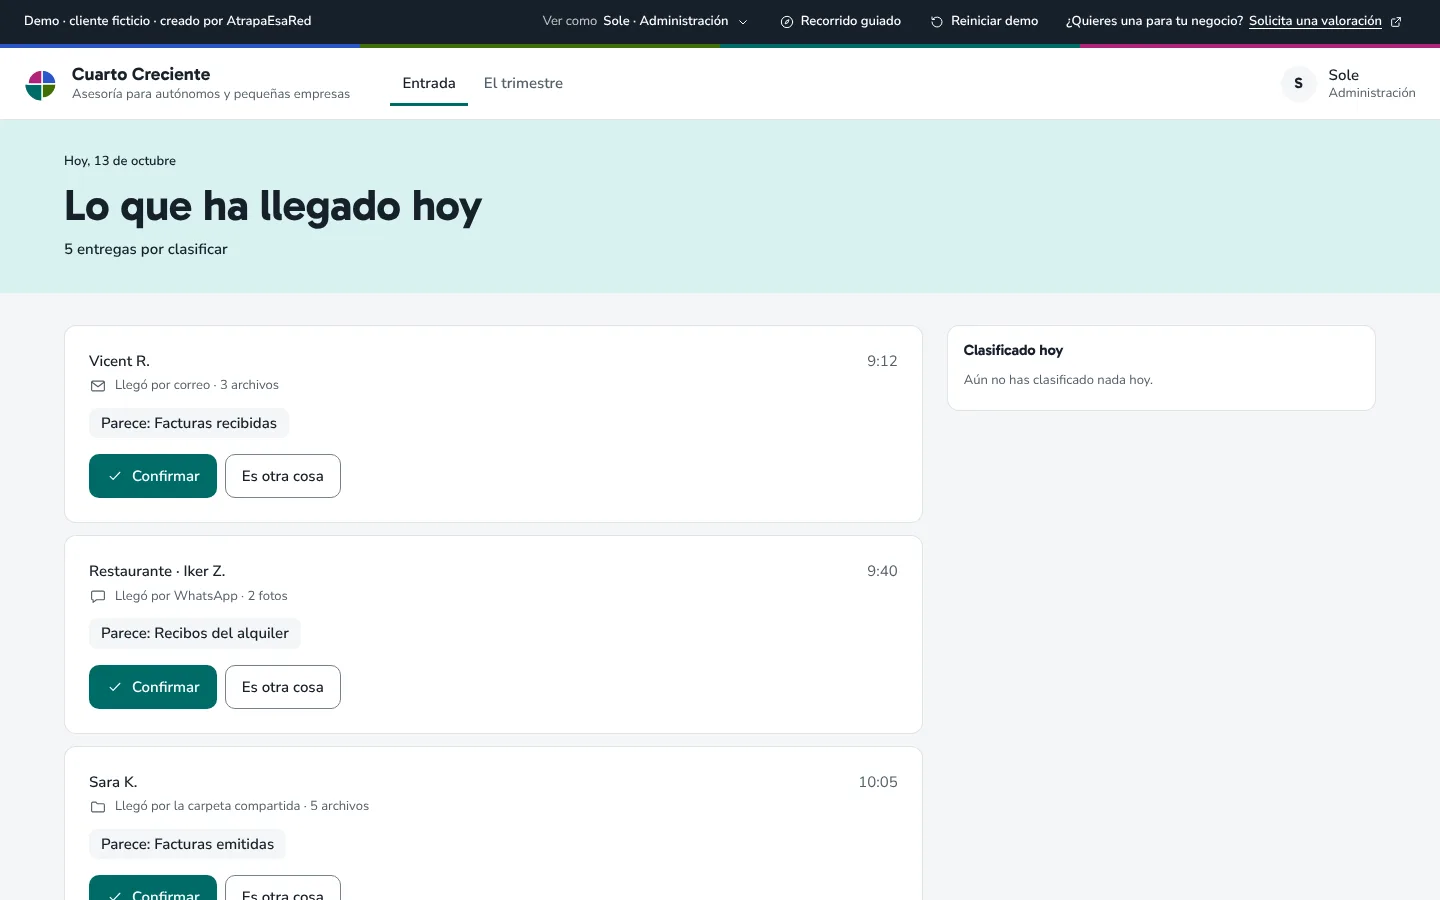
Task: Switch to the Entrada tab
Action: (x=429, y=83)
